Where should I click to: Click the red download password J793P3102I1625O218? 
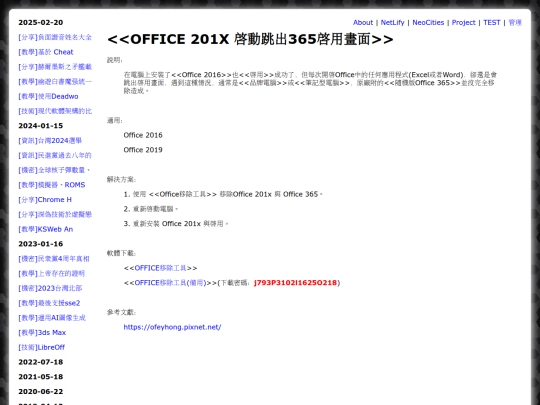(x=295, y=283)
